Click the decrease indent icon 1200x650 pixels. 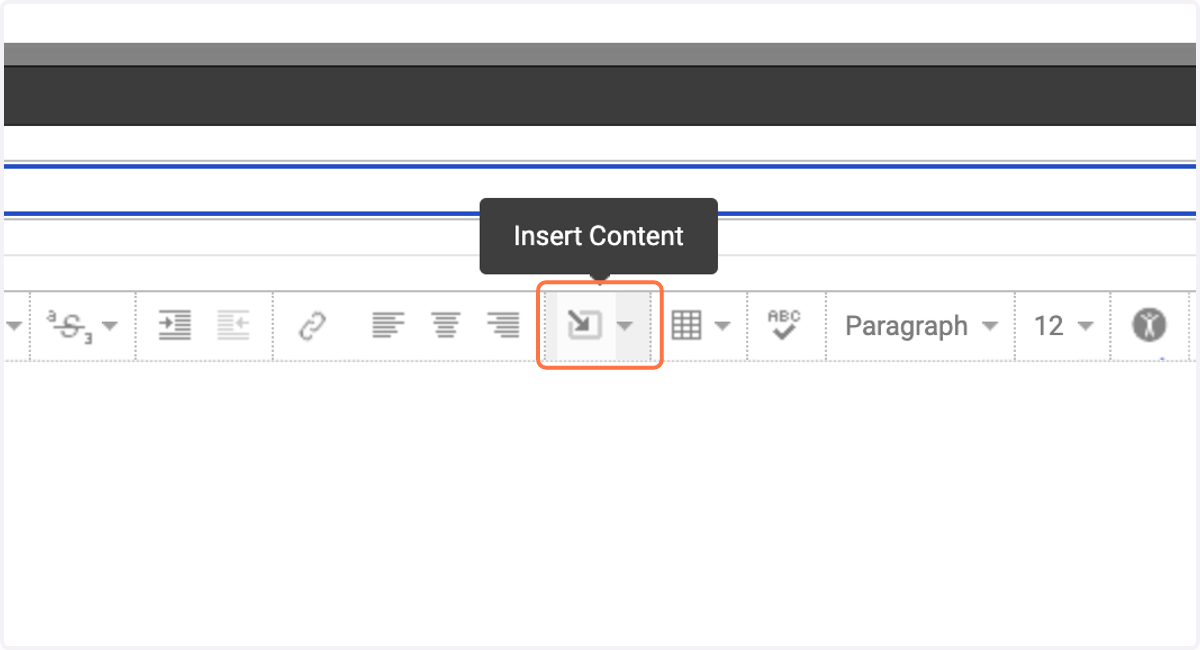click(x=234, y=325)
